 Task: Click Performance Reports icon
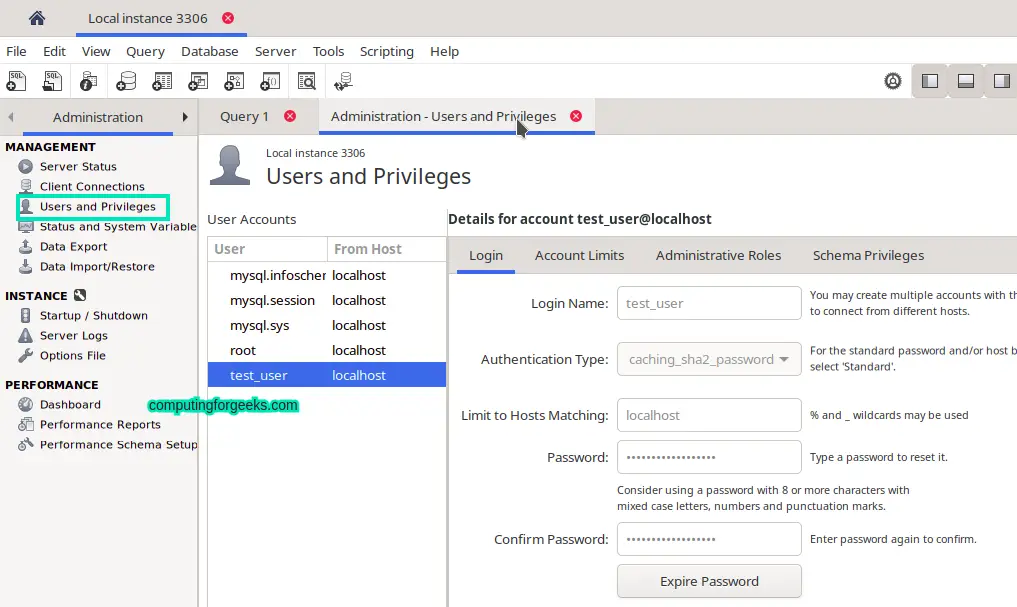click(x=25, y=425)
